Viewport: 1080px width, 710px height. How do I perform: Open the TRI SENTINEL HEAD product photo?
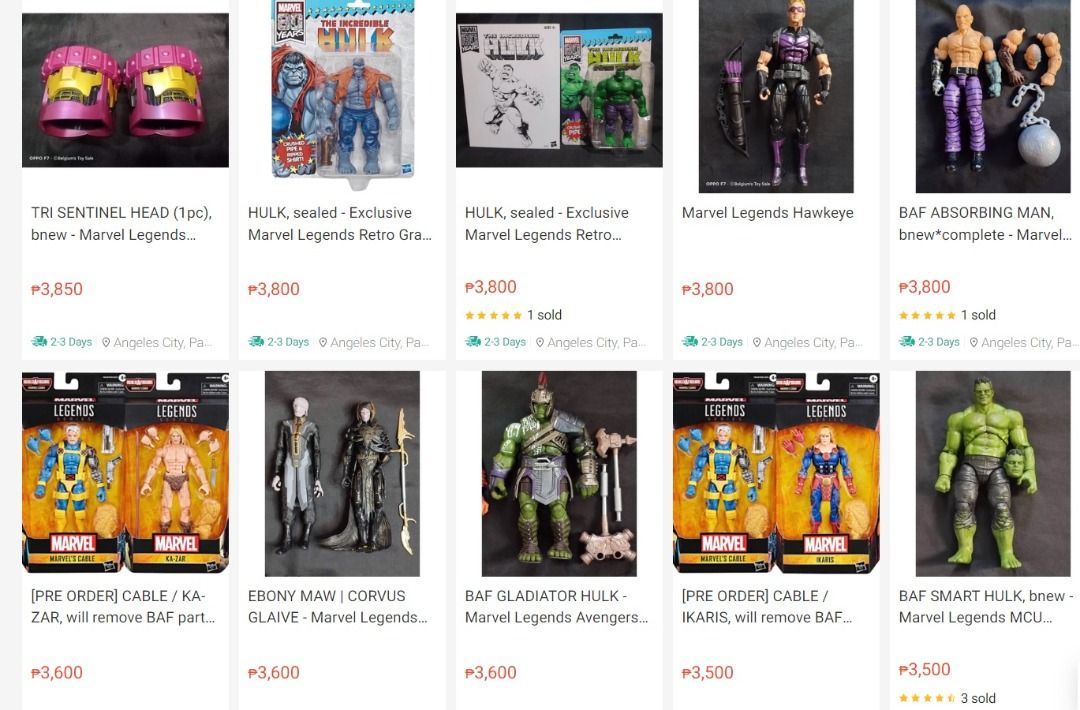[x=125, y=90]
